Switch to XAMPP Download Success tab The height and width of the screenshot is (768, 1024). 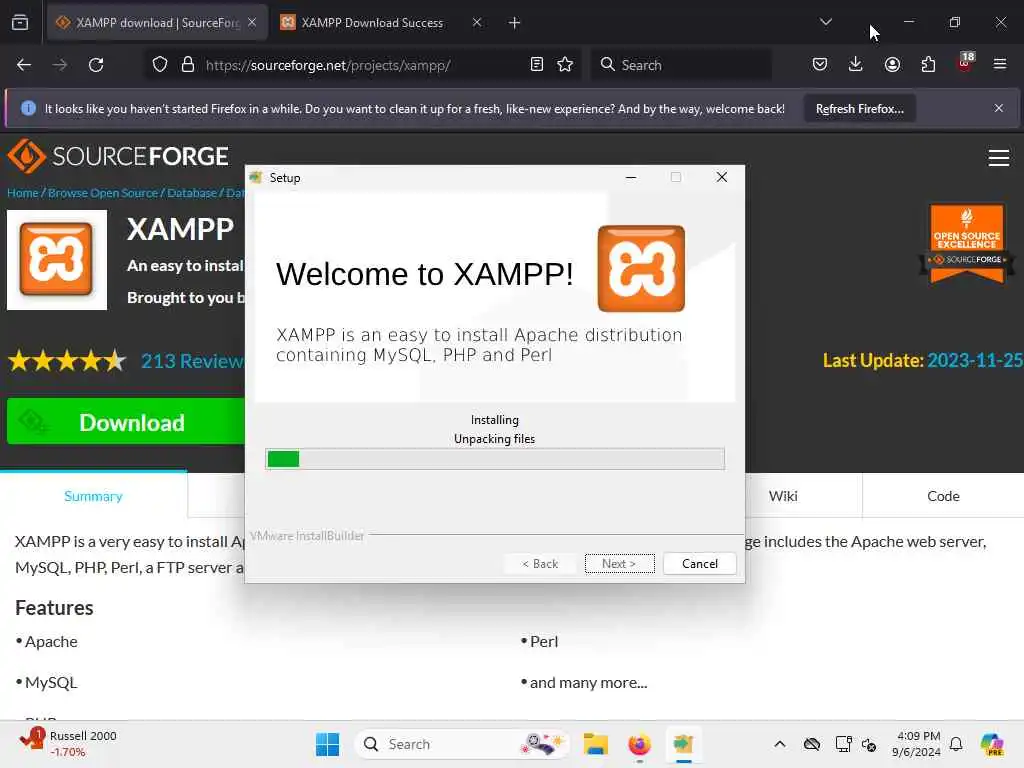(x=371, y=23)
